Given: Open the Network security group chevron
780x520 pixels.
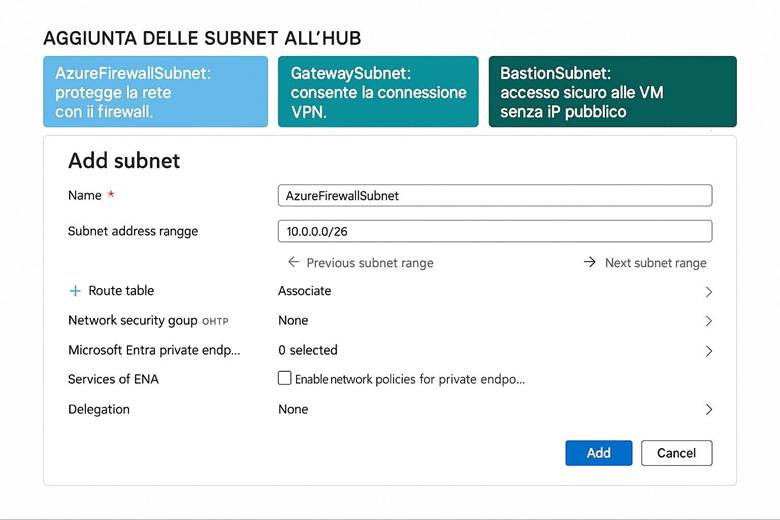Looking at the screenshot, I should (709, 321).
